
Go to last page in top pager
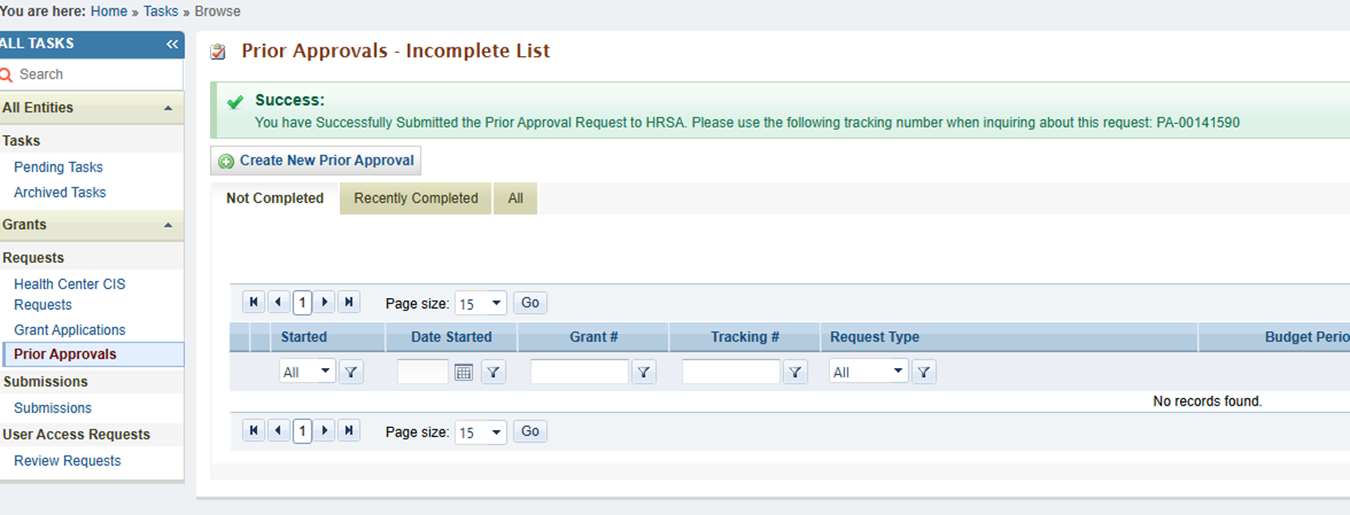coord(349,302)
